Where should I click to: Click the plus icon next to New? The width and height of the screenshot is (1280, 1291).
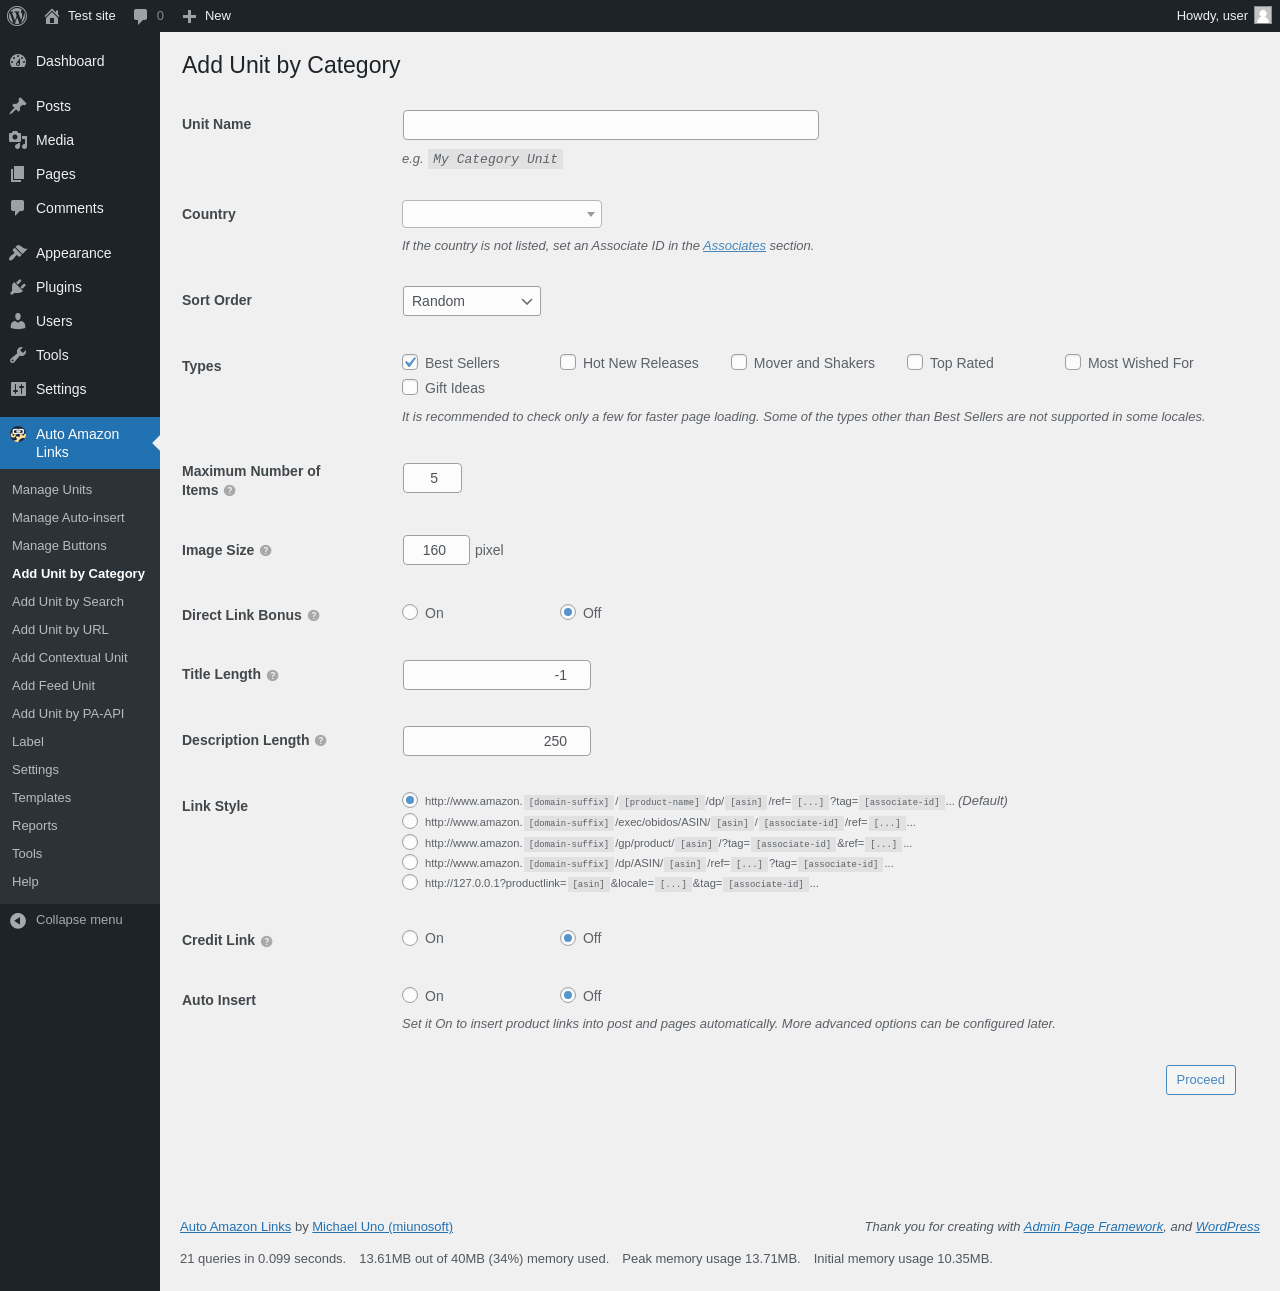pyautogui.click(x=189, y=16)
